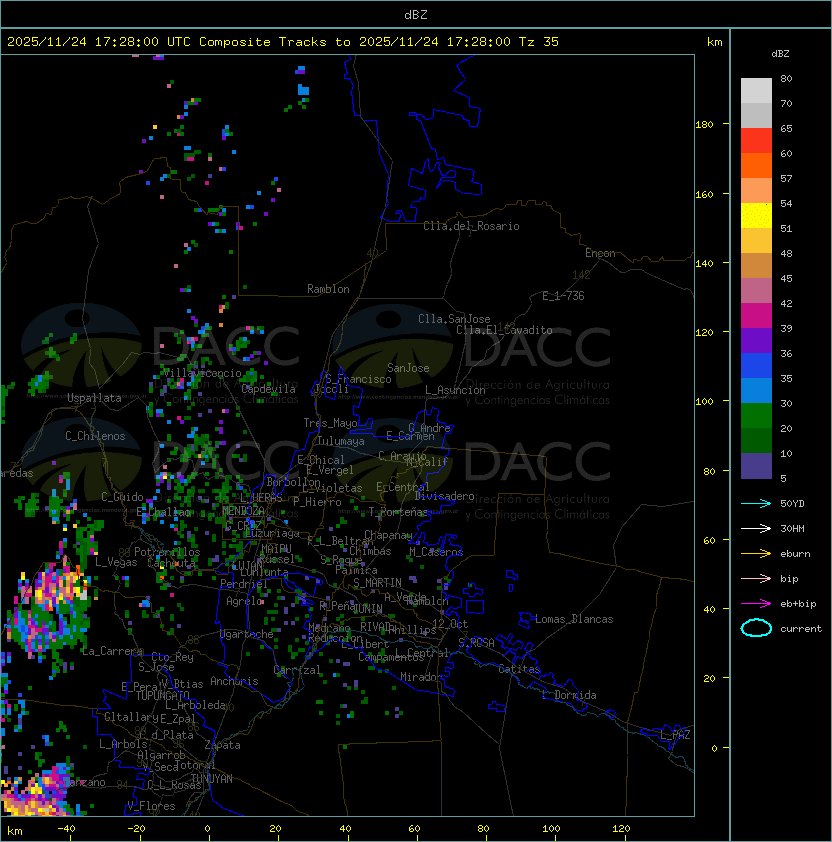Pick the light gray 80 dBZ swatch

coord(756,90)
